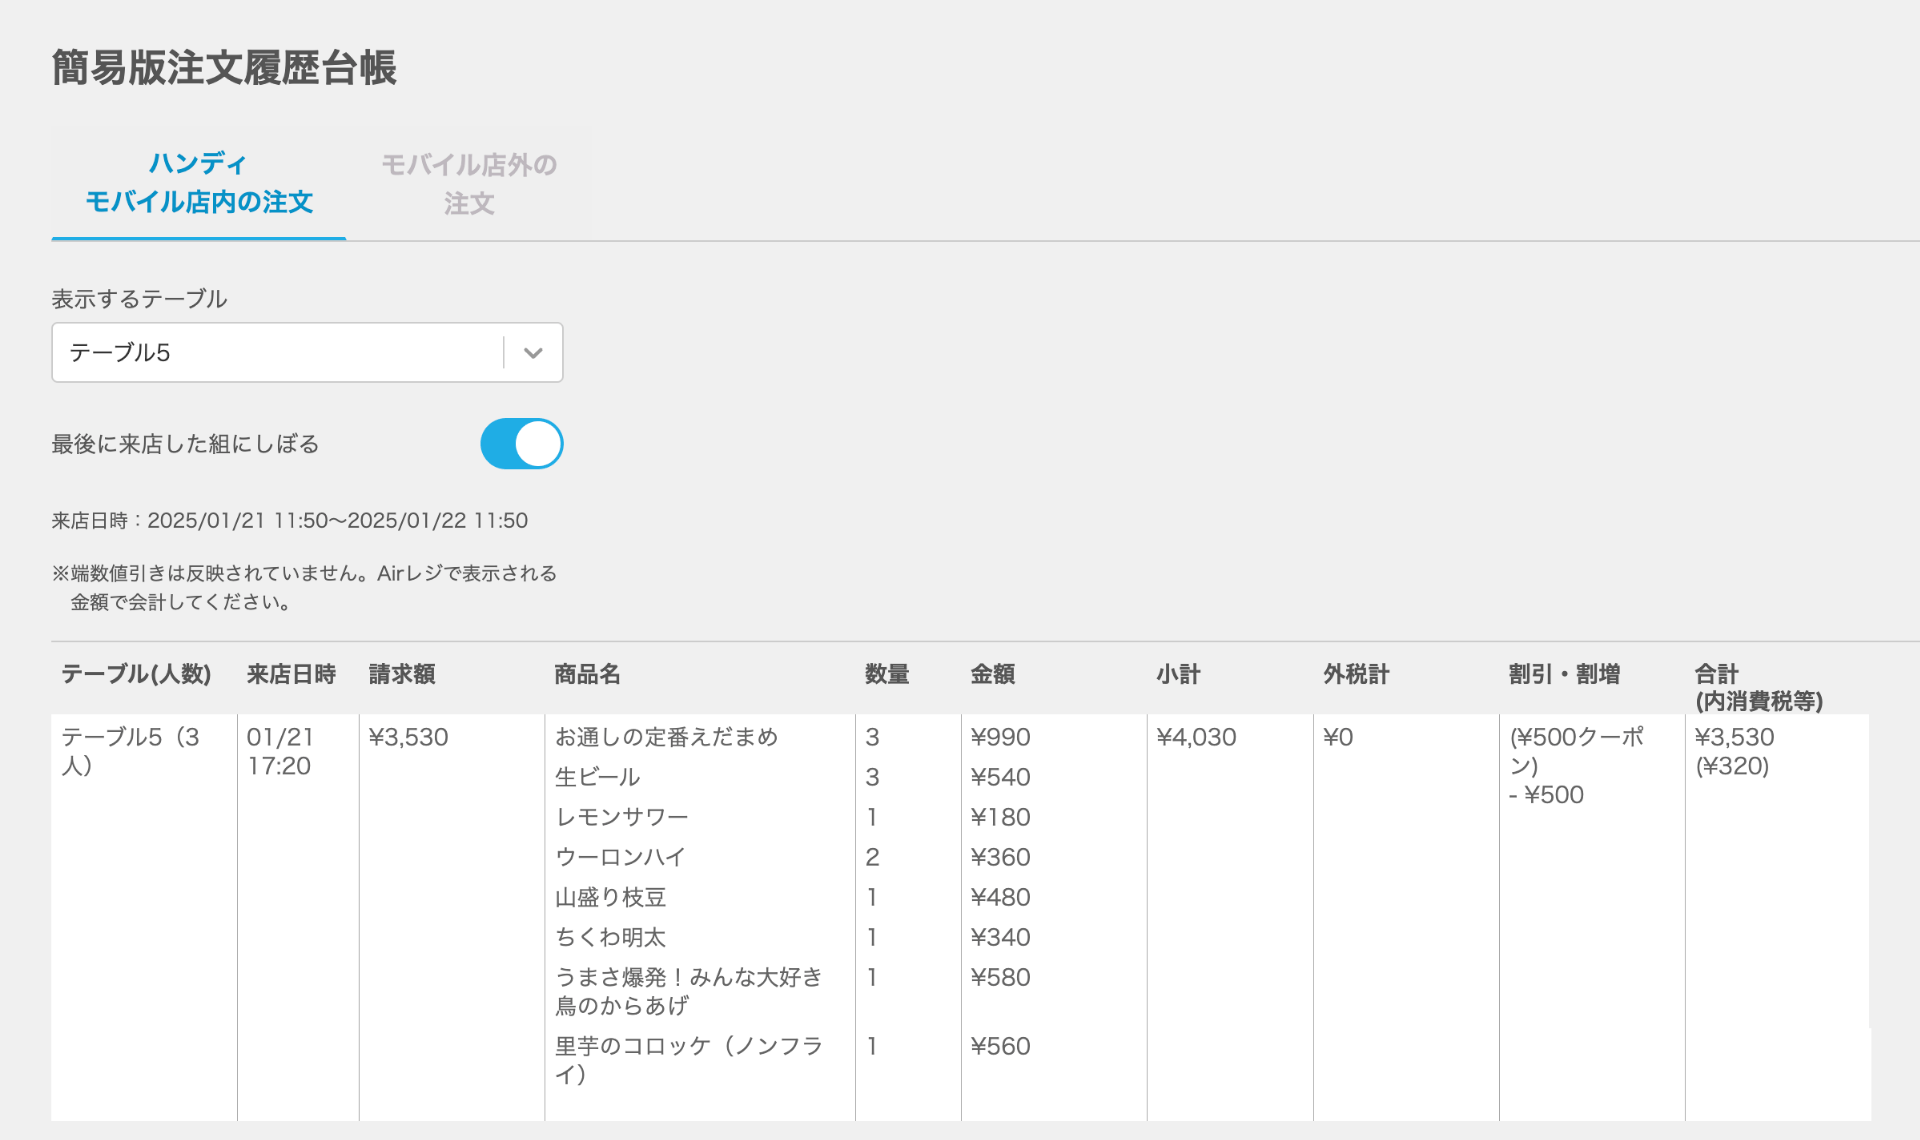The image size is (1920, 1140).
Task: Click the 数量 column header
Action: tap(887, 674)
